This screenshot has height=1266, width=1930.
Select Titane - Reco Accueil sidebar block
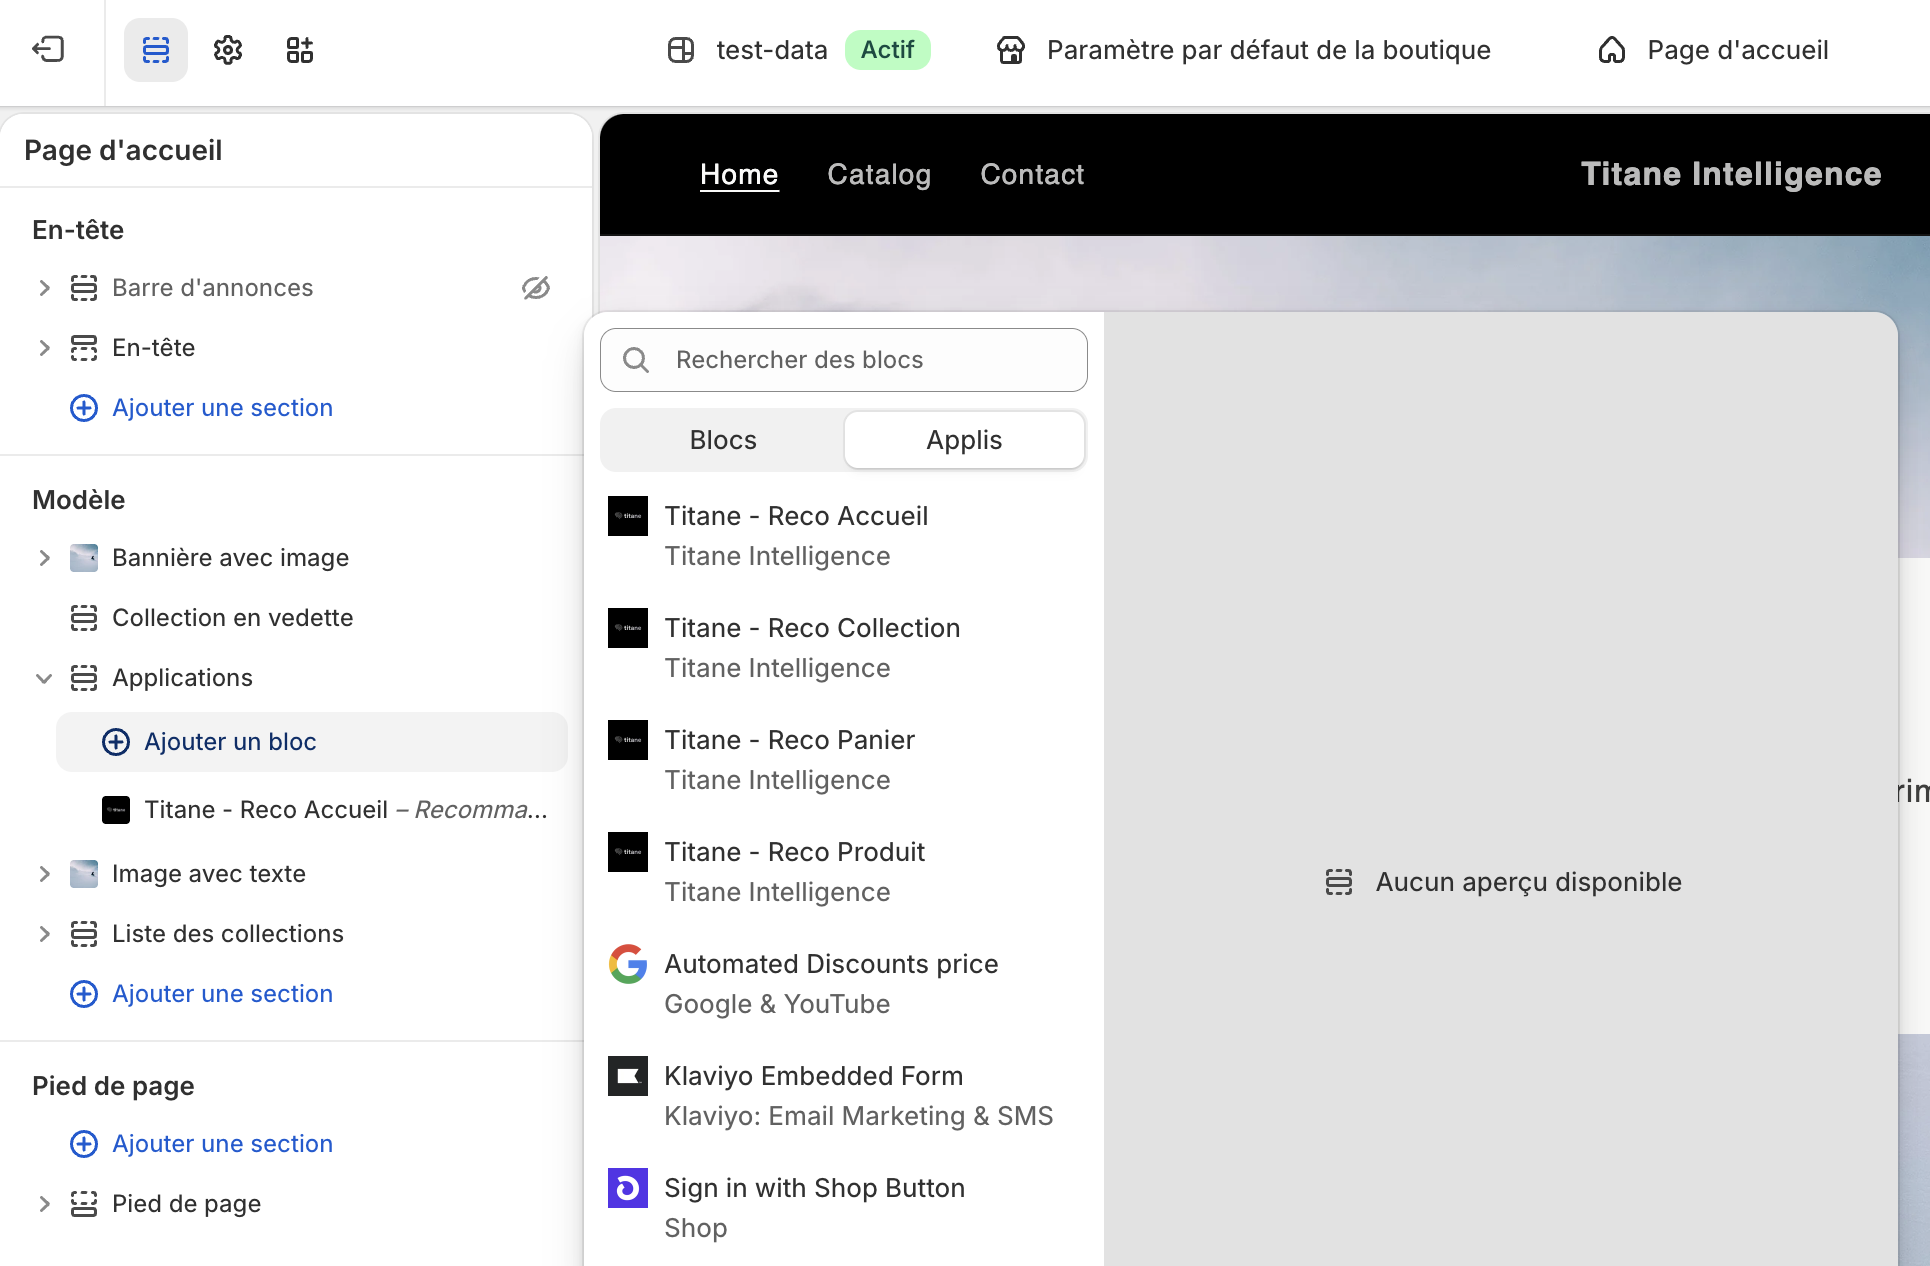pyautogui.click(x=324, y=810)
